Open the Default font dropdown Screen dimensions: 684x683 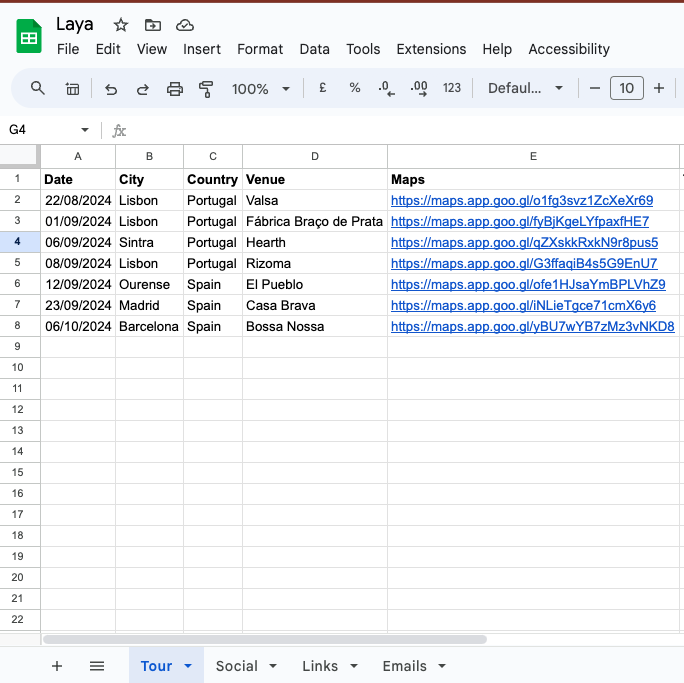[525, 89]
